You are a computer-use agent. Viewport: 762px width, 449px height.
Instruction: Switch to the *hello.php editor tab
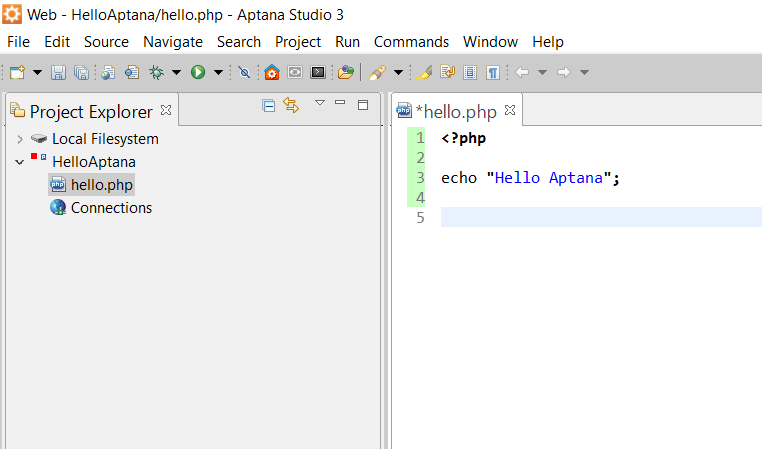coord(456,111)
